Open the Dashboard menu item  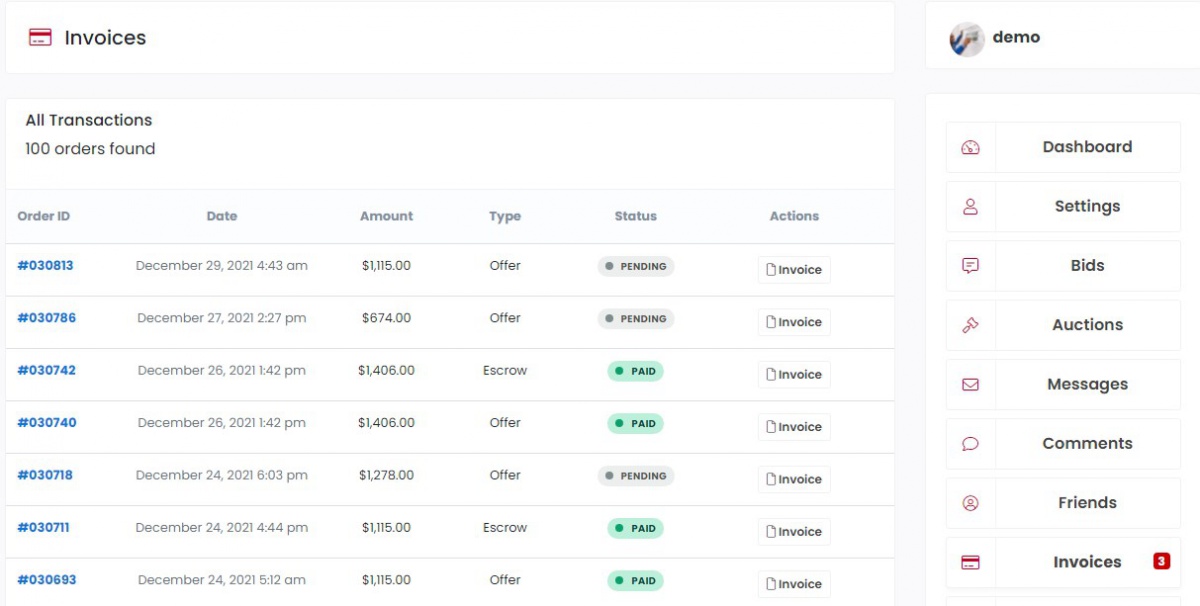coord(1087,147)
